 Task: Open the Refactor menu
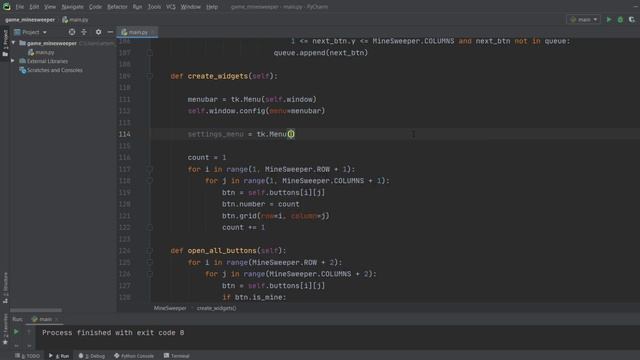(x=117, y=7)
